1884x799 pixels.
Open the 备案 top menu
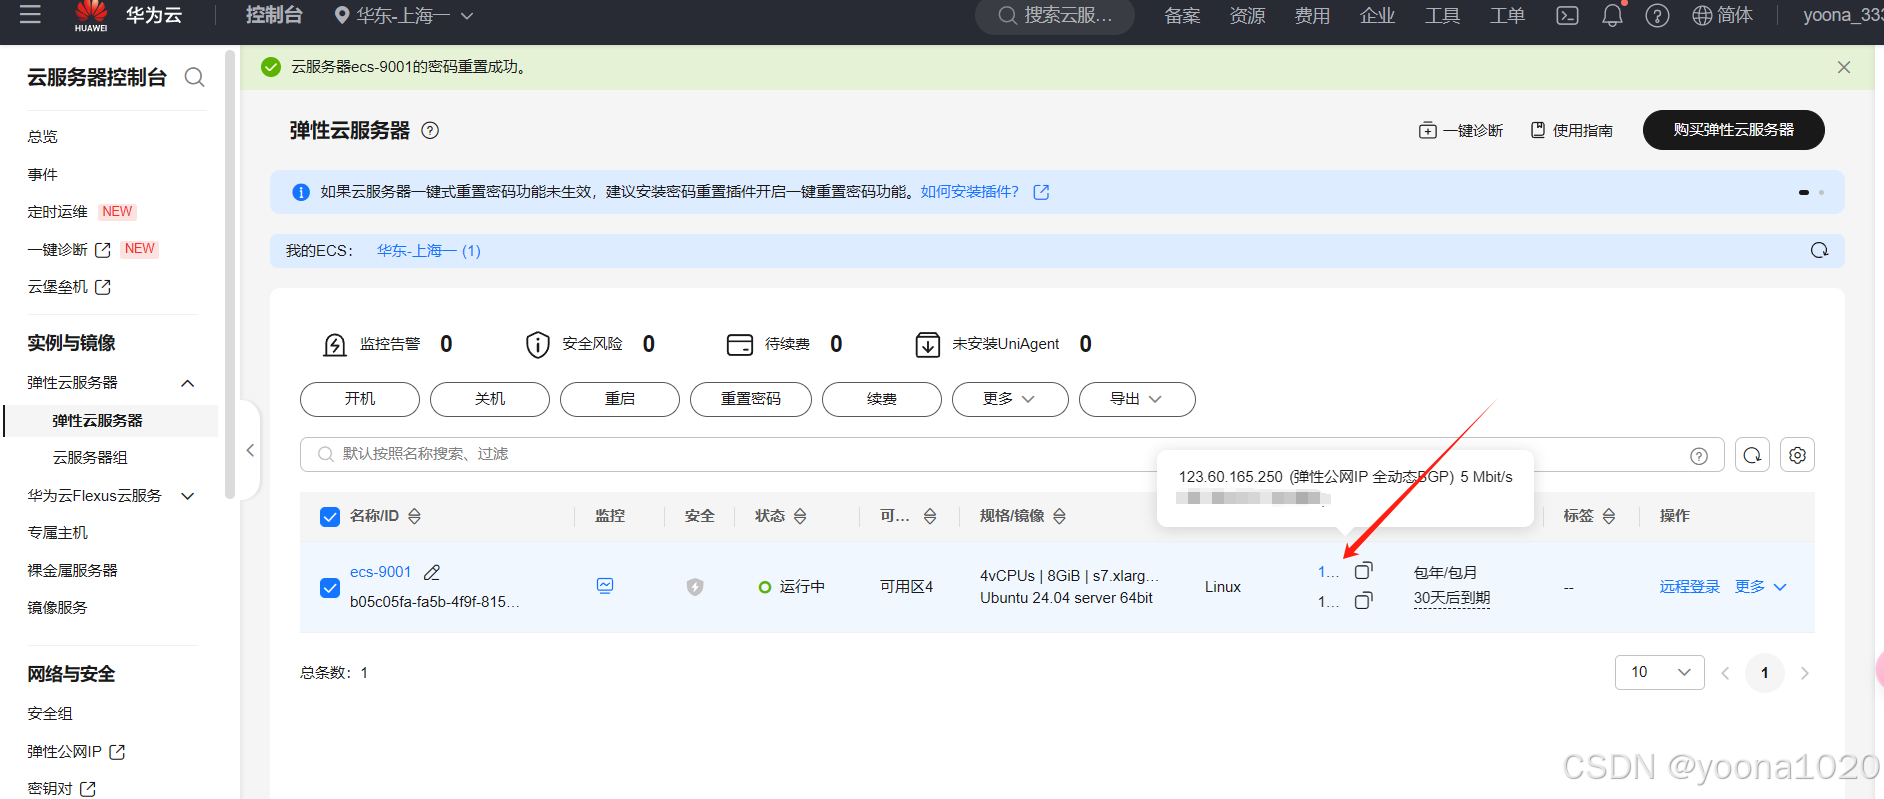[1182, 16]
